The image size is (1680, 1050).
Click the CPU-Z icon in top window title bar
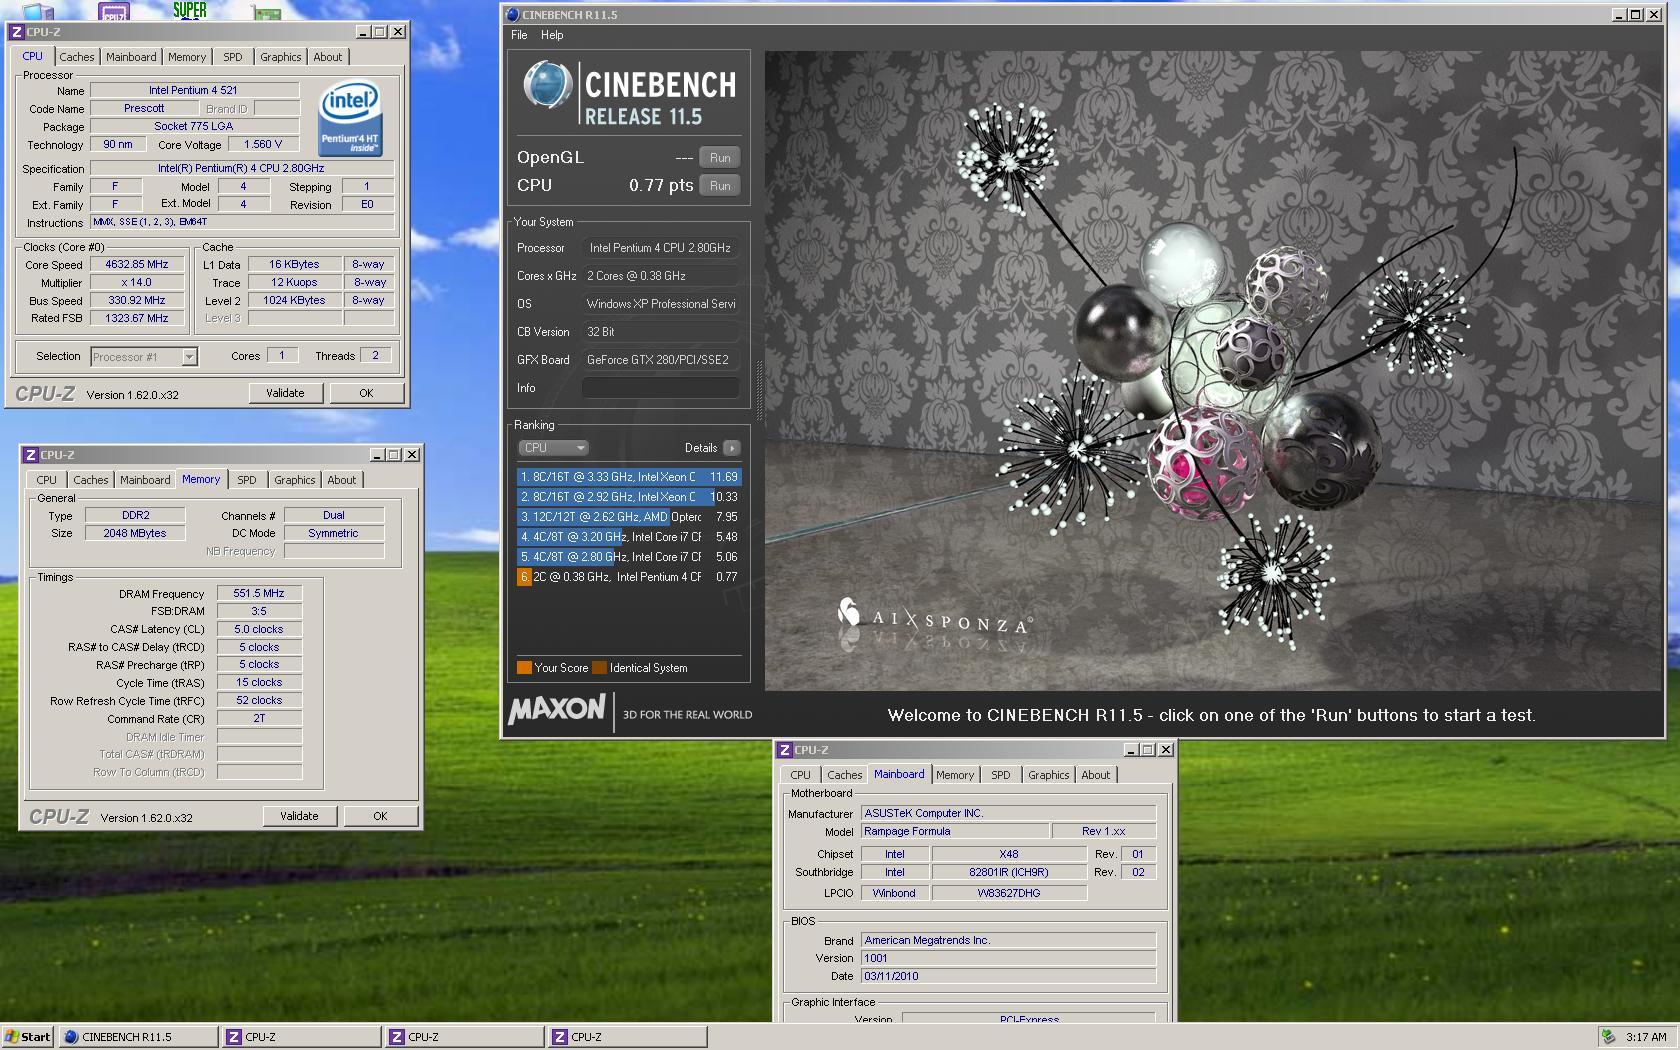17,32
